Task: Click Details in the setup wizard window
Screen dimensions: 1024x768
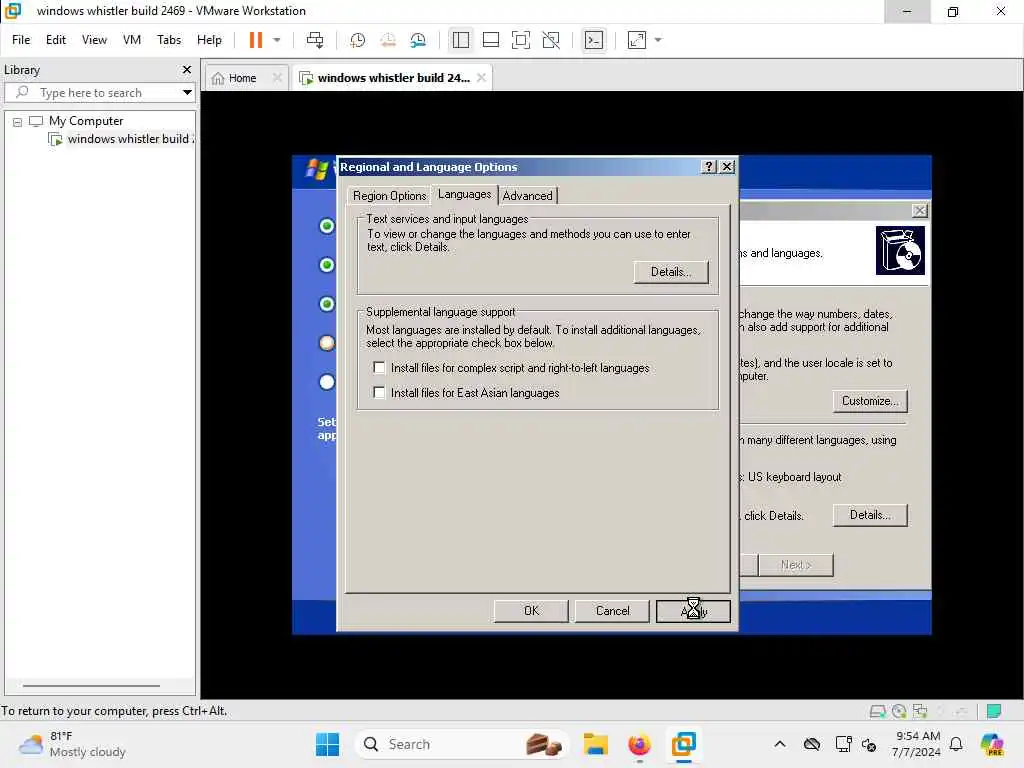Action: click(870, 515)
